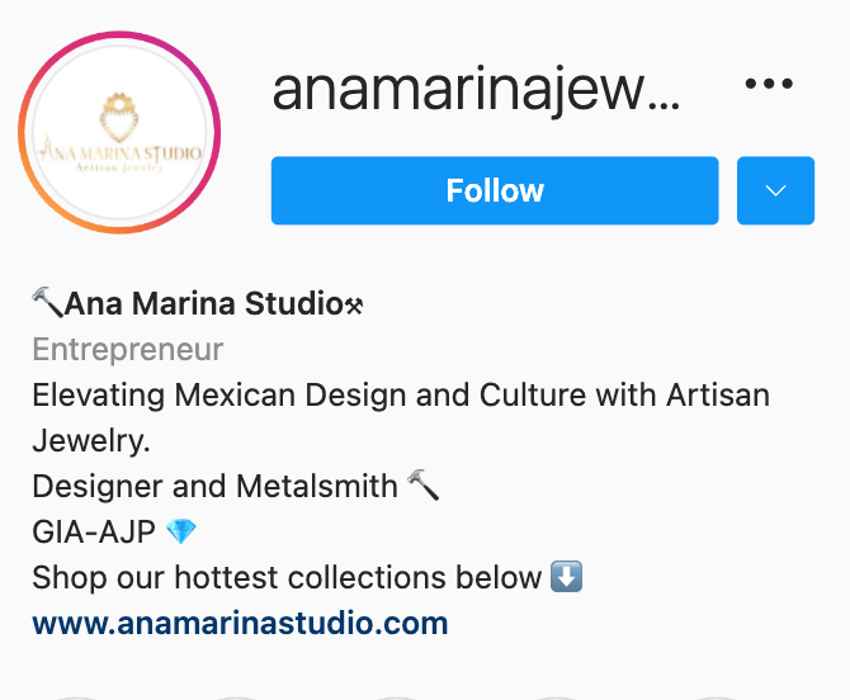This screenshot has height=700, width=850.
Task: Click the Shop our hottest collections text
Action: [x=287, y=577]
